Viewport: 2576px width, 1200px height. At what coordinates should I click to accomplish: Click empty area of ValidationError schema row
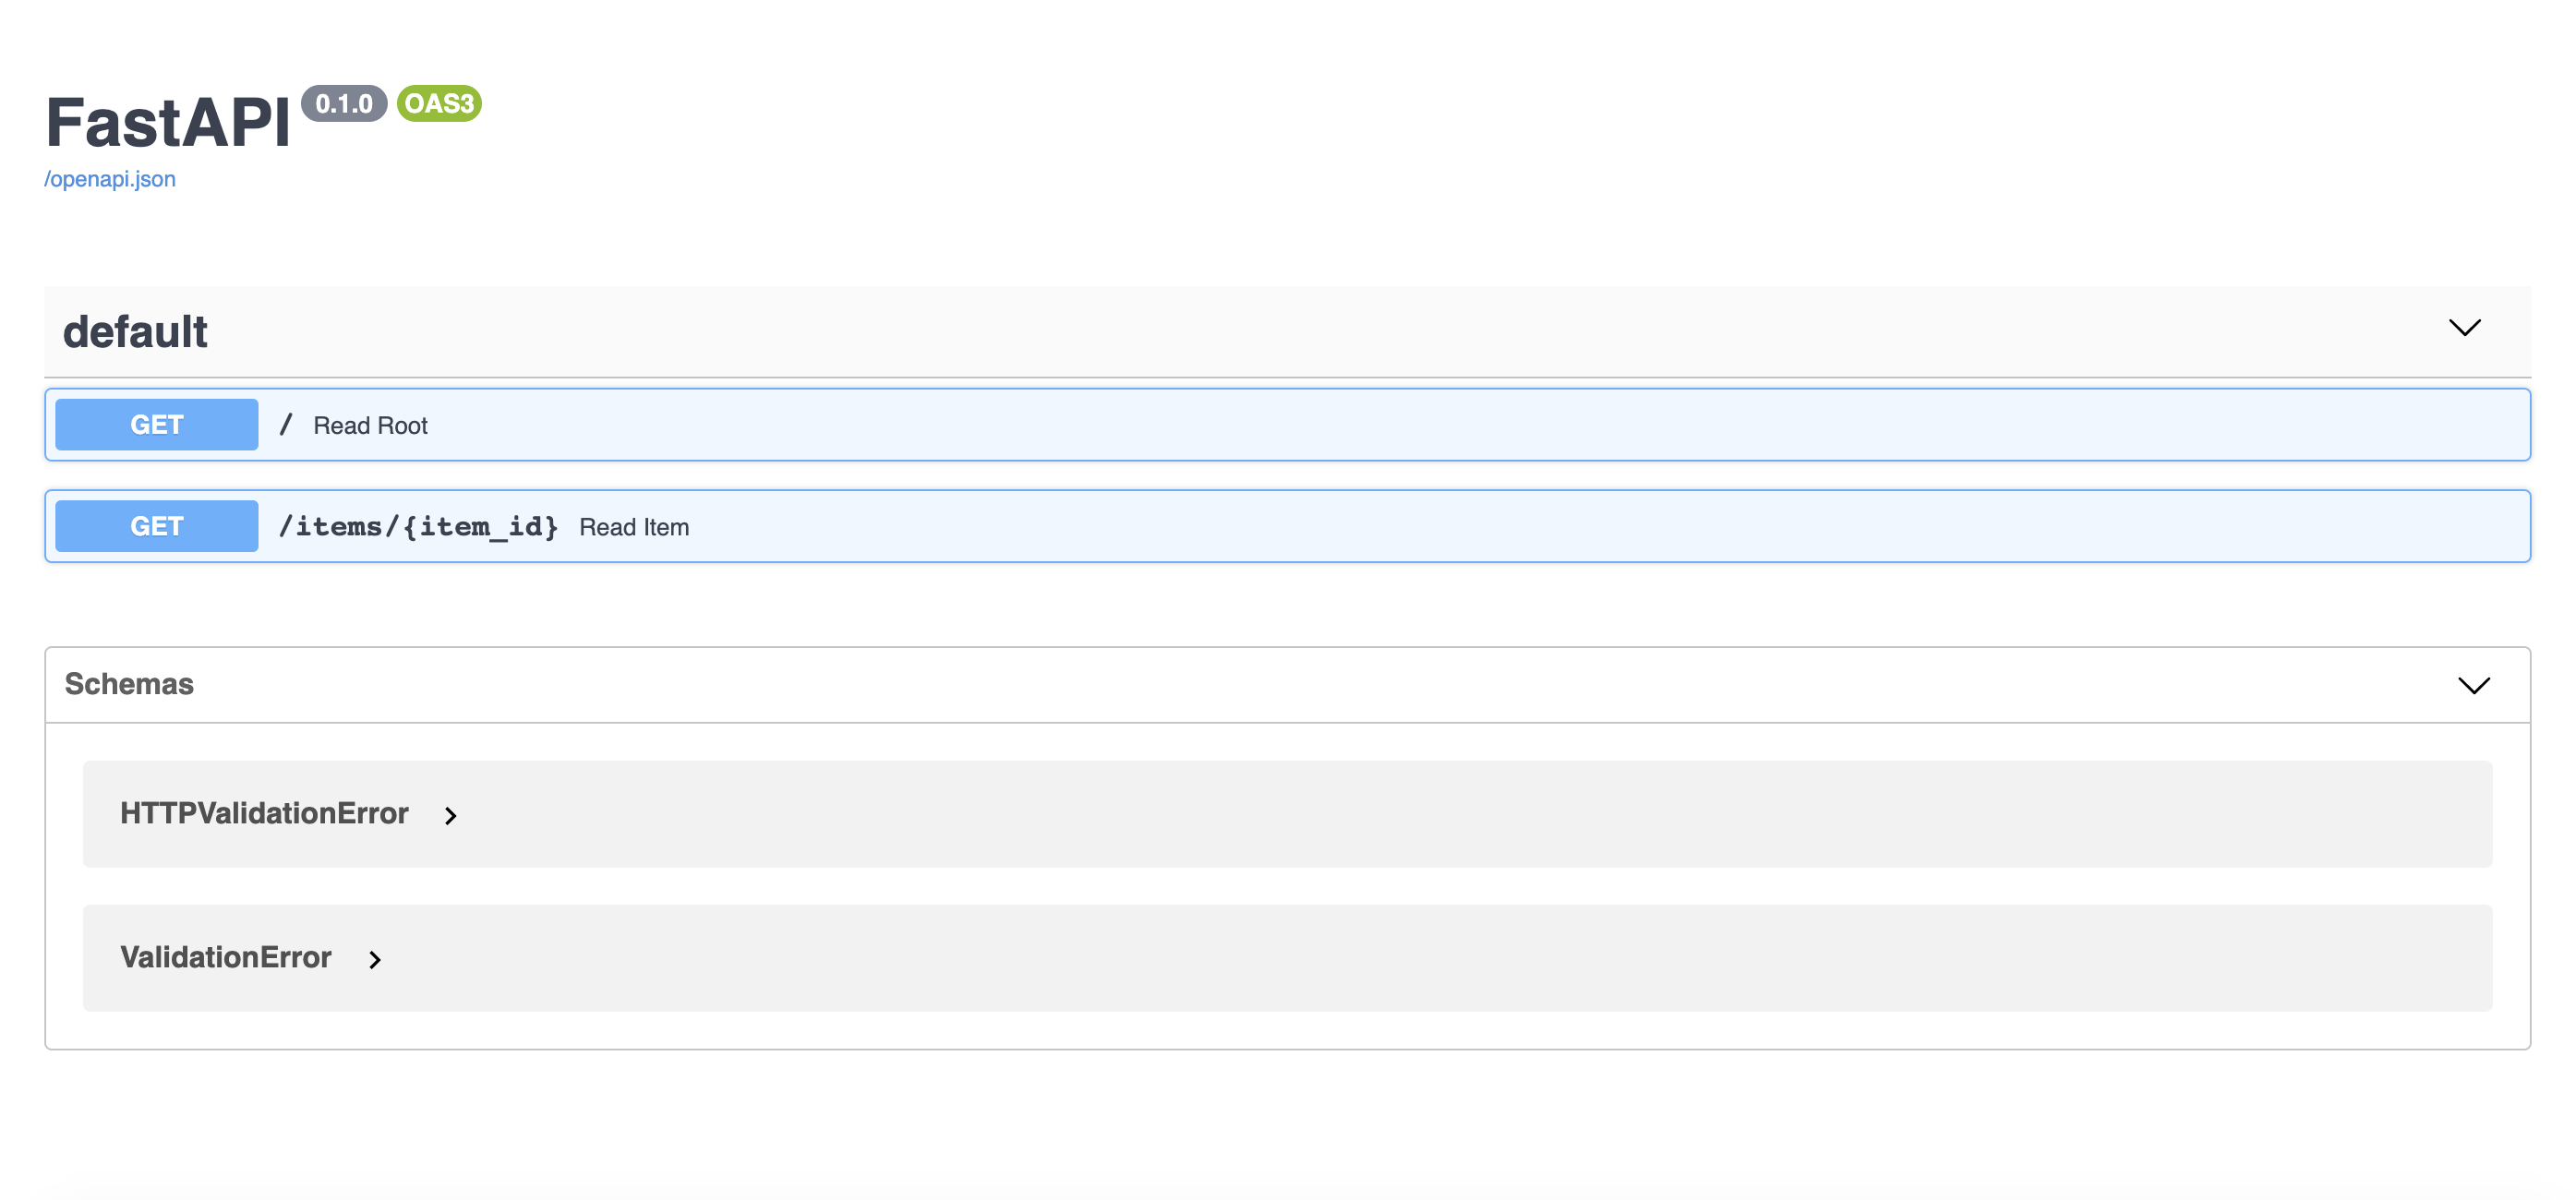pos(1400,958)
